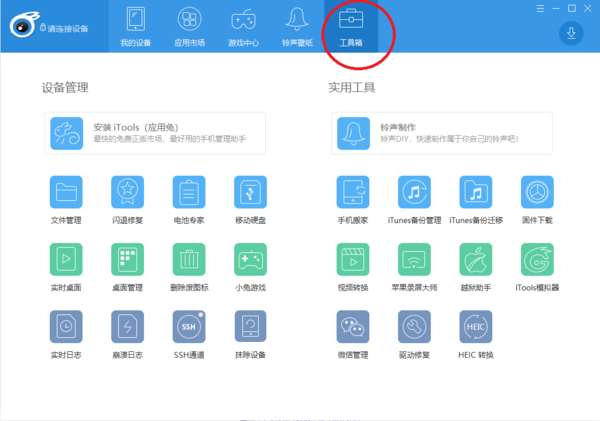Open the 移动硬盘 mobile disk tool
This screenshot has width=600, height=421.
(250, 192)
